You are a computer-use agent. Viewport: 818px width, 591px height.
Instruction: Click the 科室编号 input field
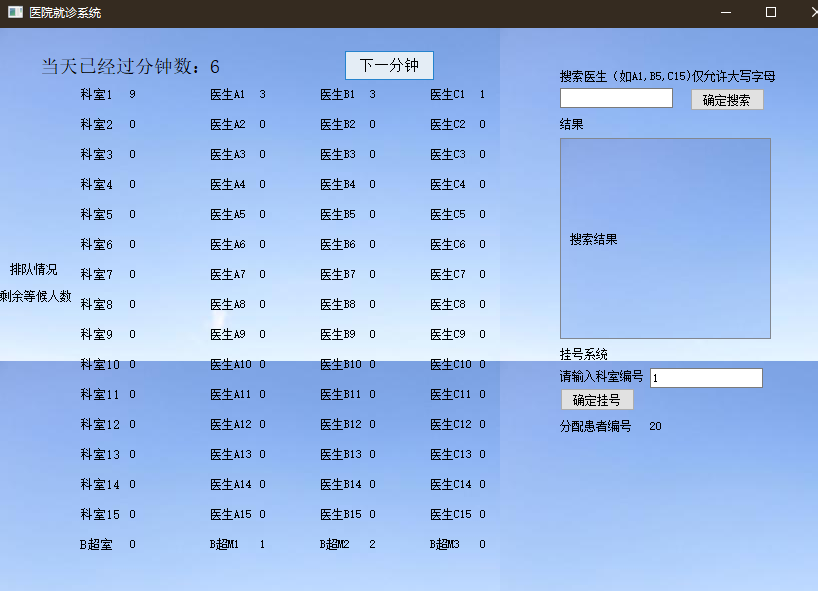(706, 378)
